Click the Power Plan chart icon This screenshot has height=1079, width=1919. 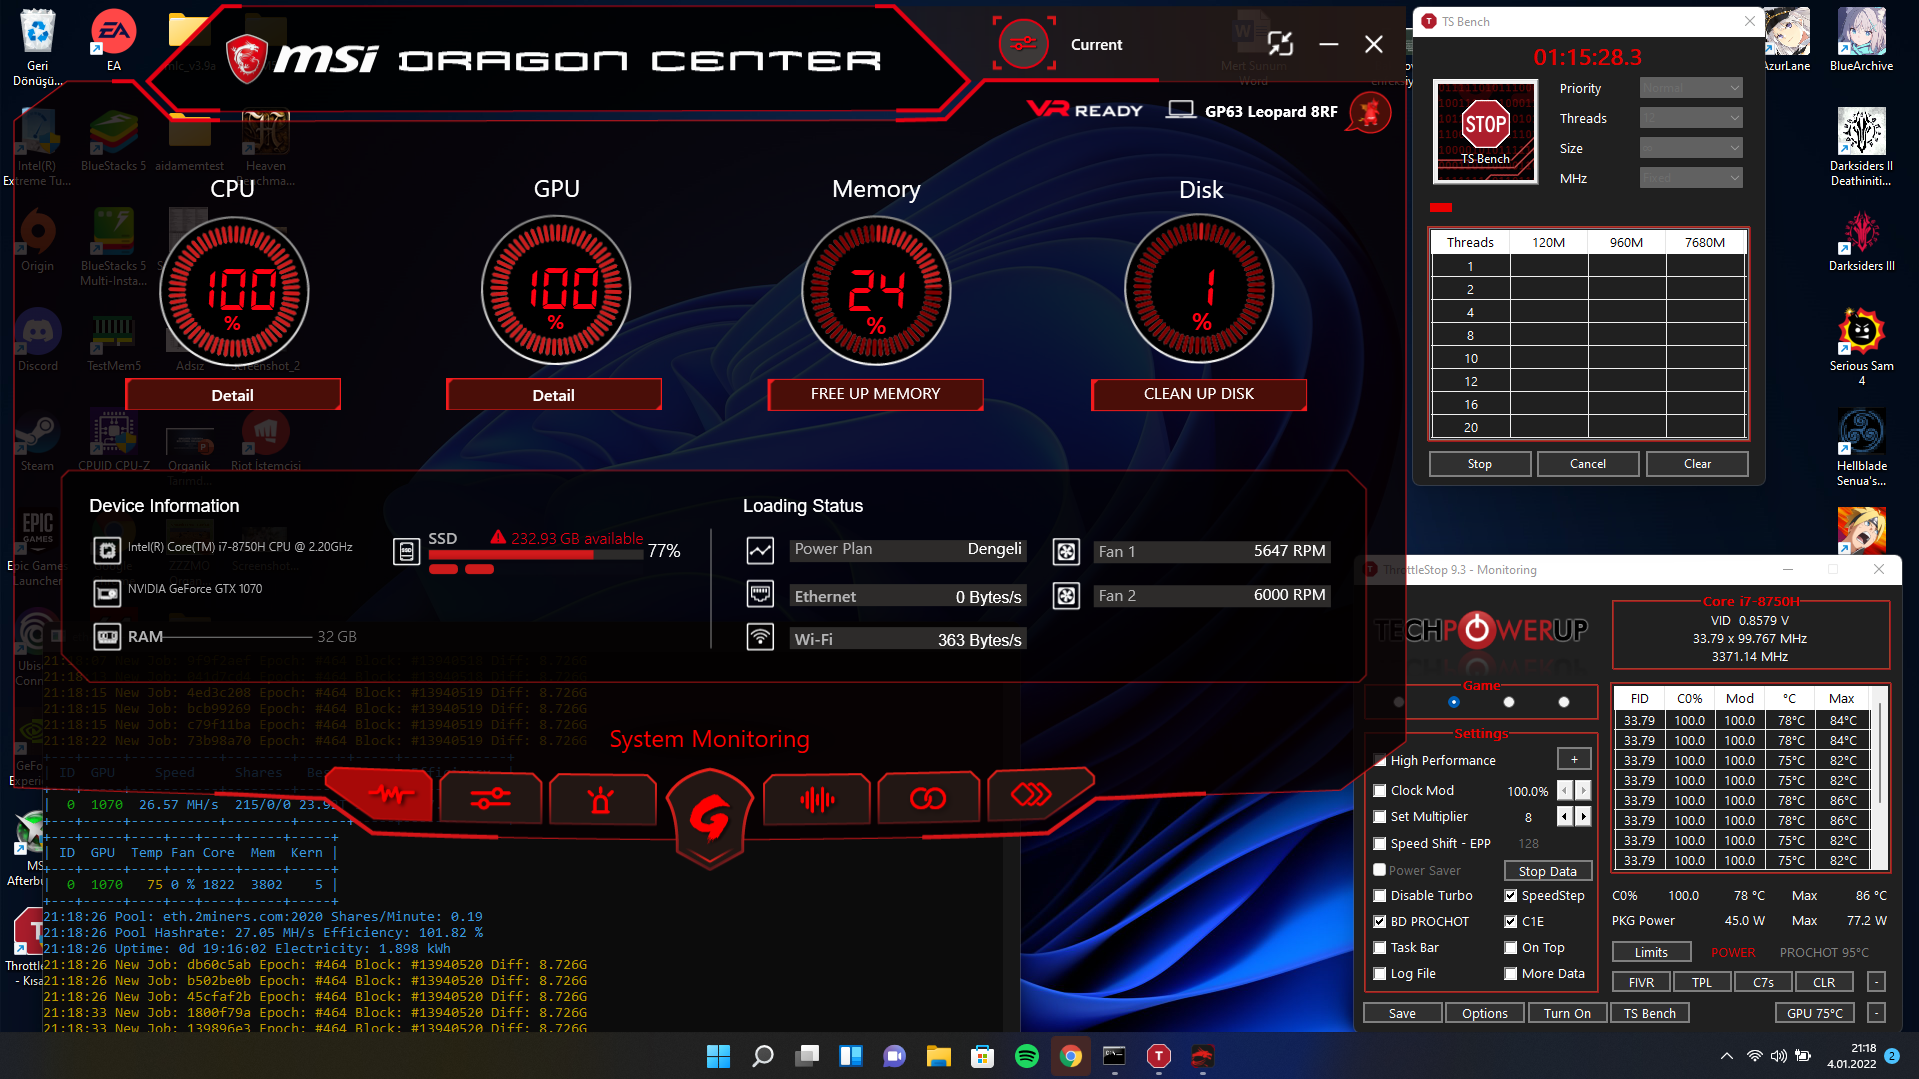(760, 550)
